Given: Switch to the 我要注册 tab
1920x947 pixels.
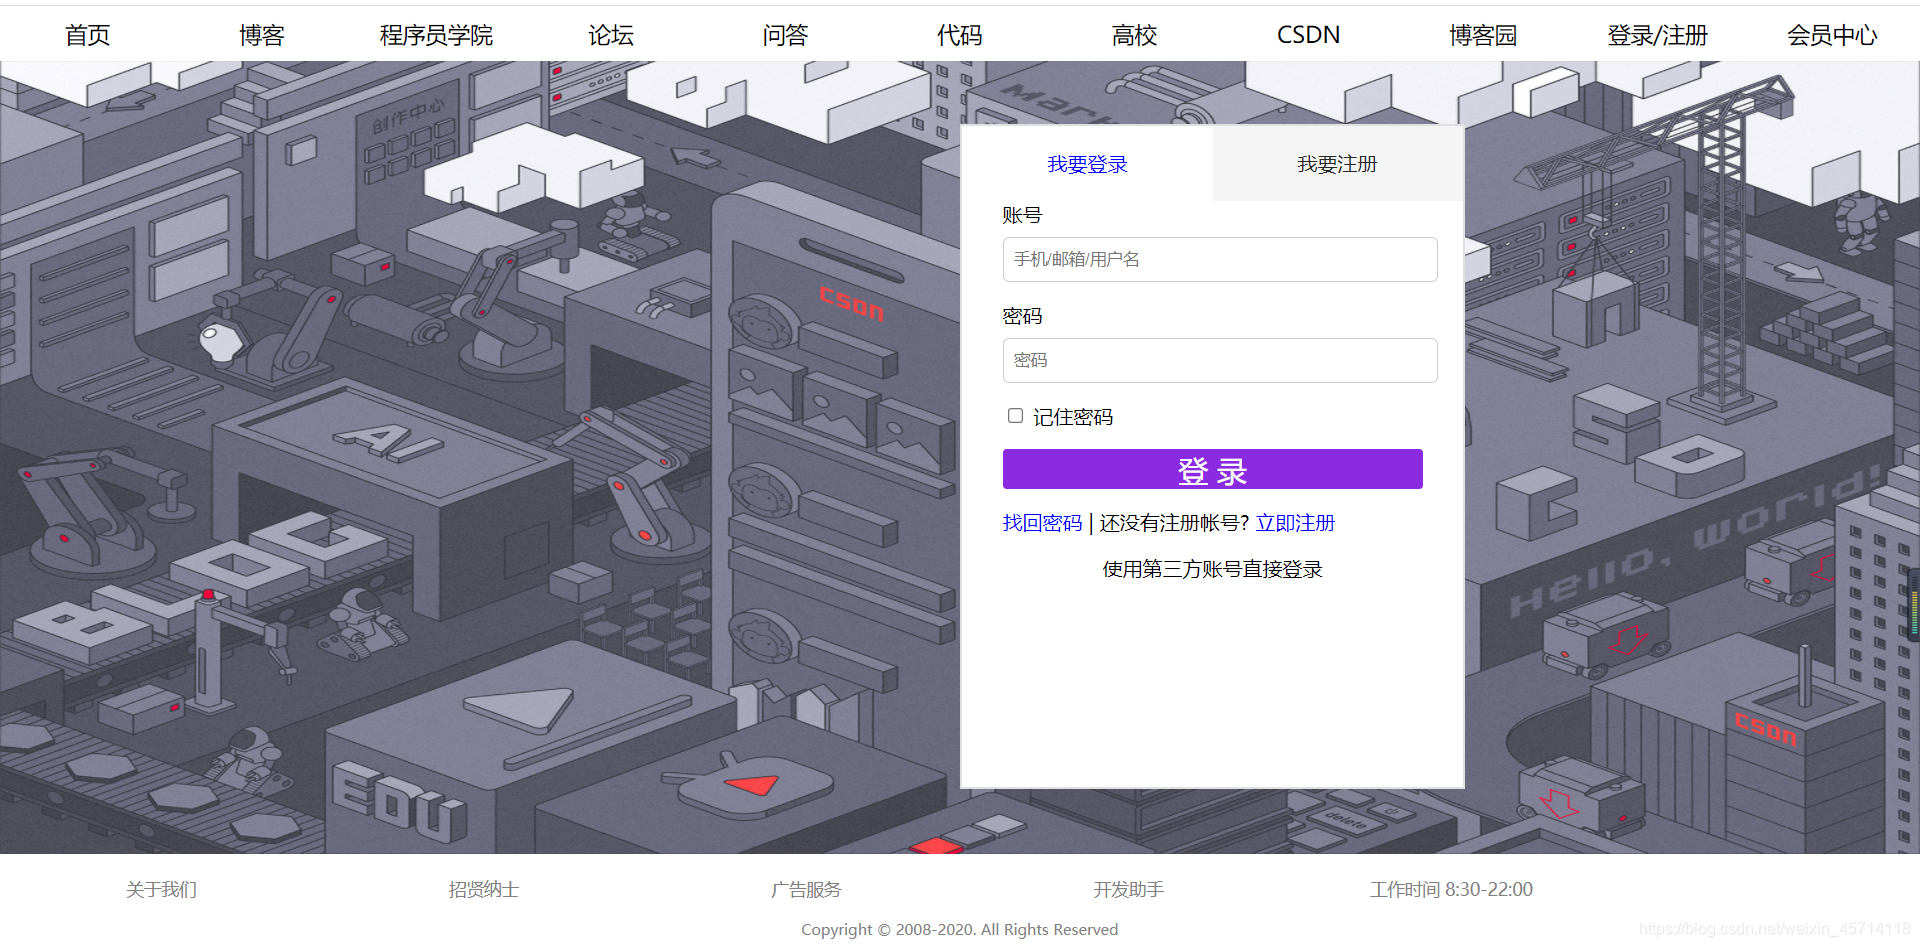Looking at the screenshot, I should tap(1336, 164).
